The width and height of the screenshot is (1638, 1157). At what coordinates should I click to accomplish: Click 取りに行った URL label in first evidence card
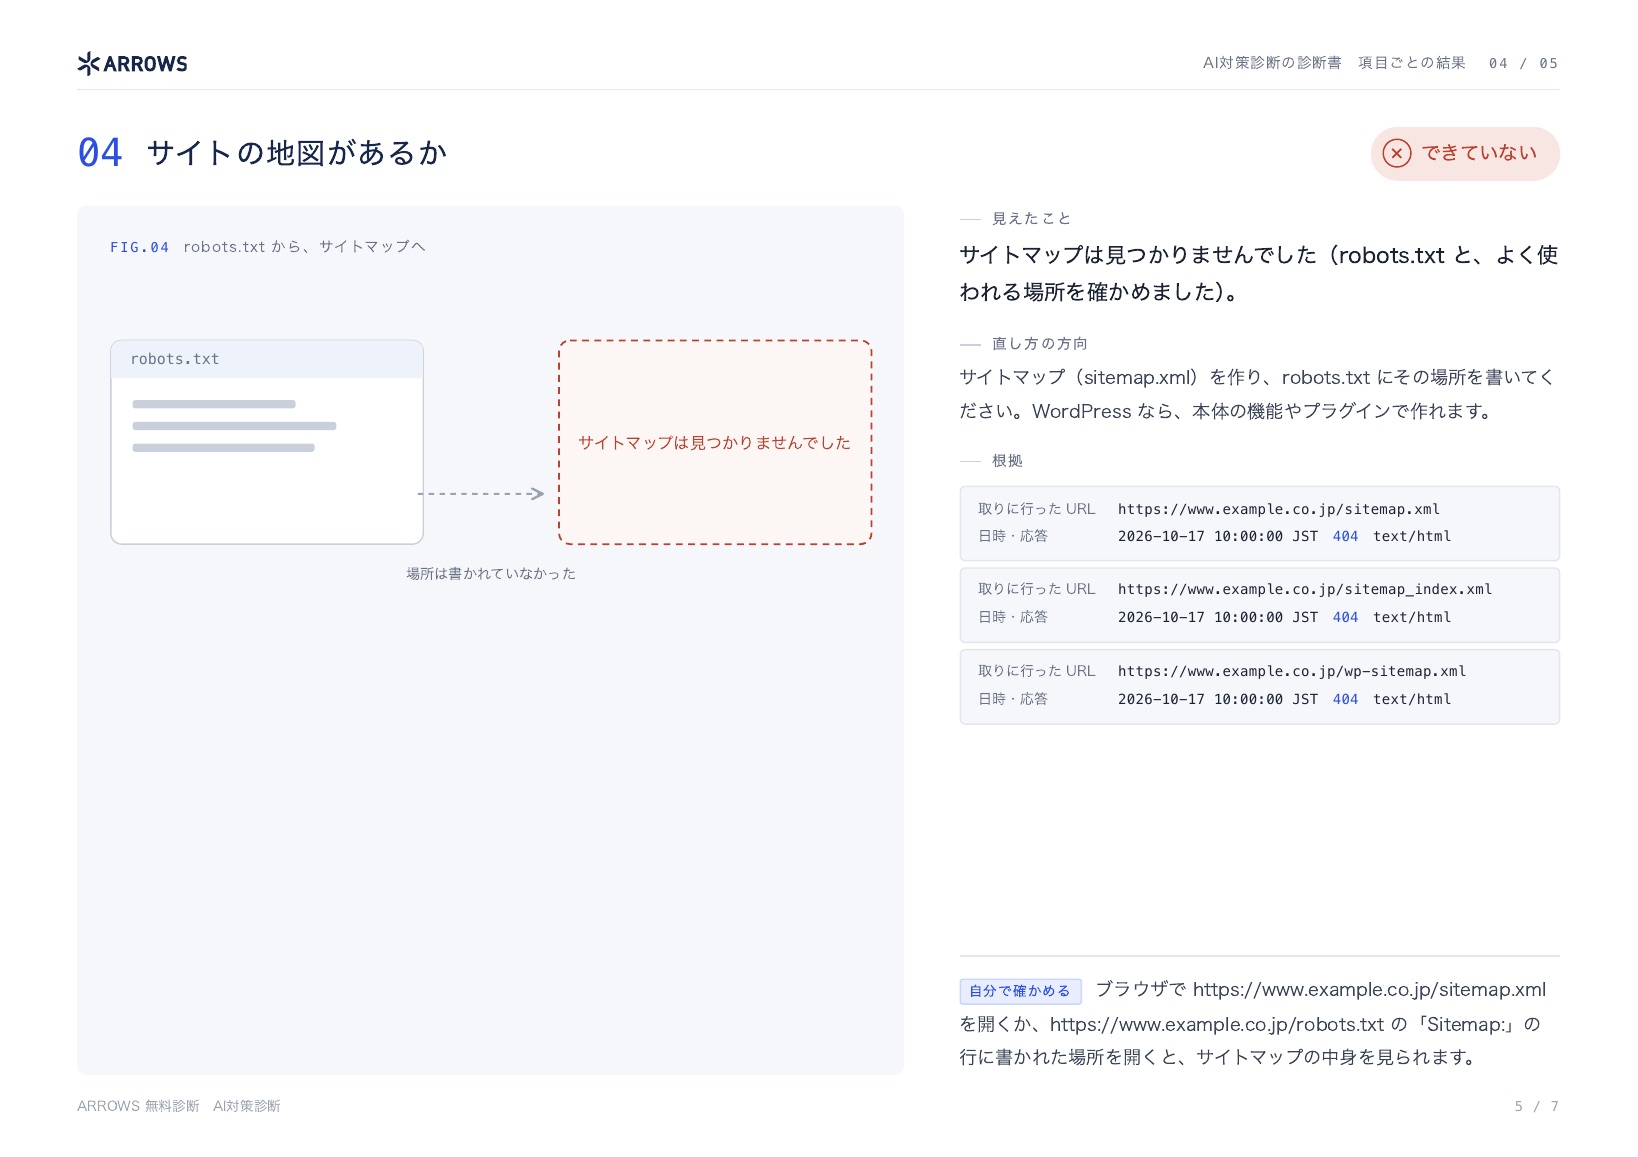coord(1037,509)
